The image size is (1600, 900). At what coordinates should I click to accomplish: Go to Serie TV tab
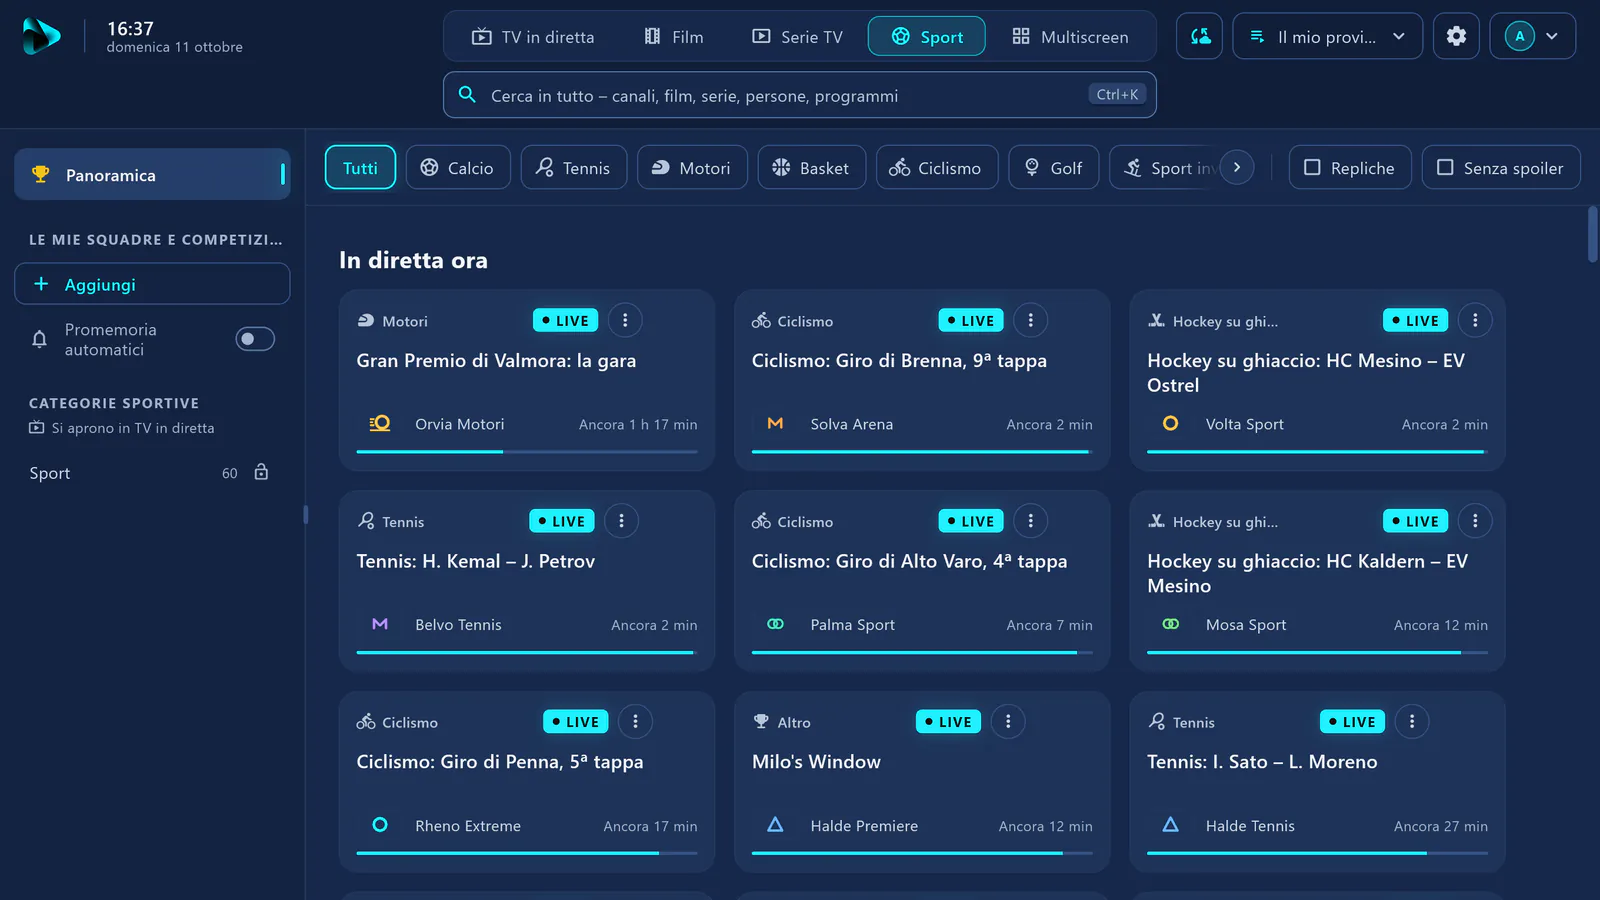(x=797, y=37)
